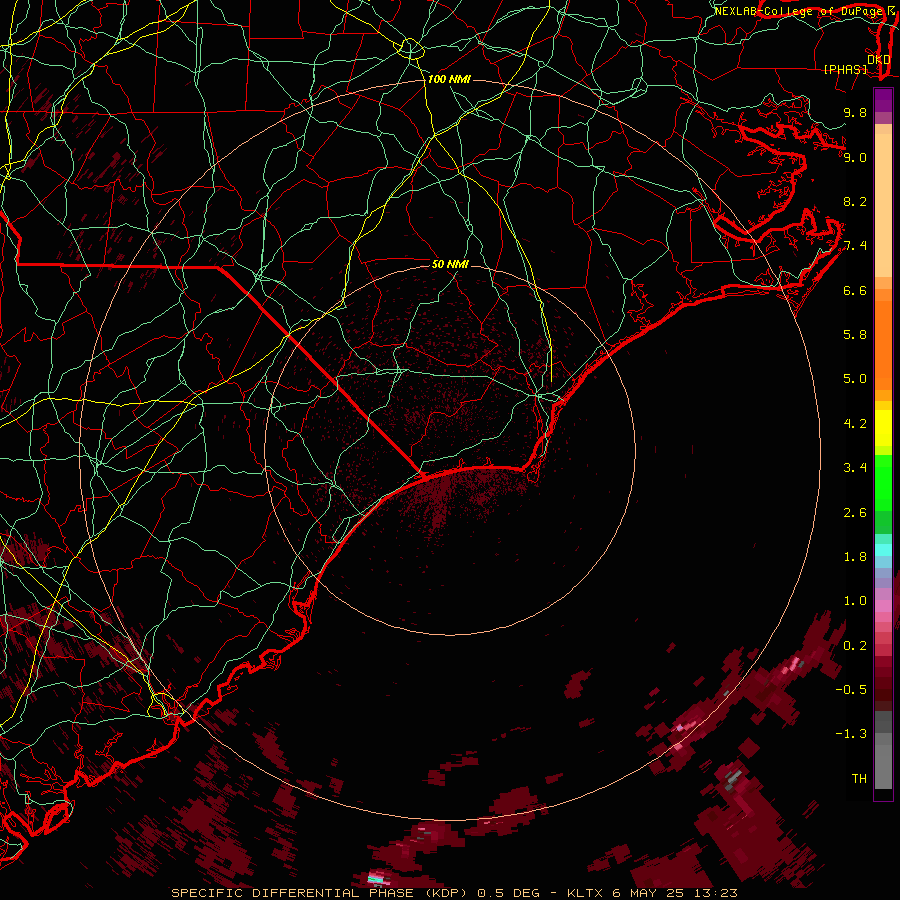Click the 50 NMI range ring label
Viewport: 900px width, 900px height.
(x=450, y=265)
